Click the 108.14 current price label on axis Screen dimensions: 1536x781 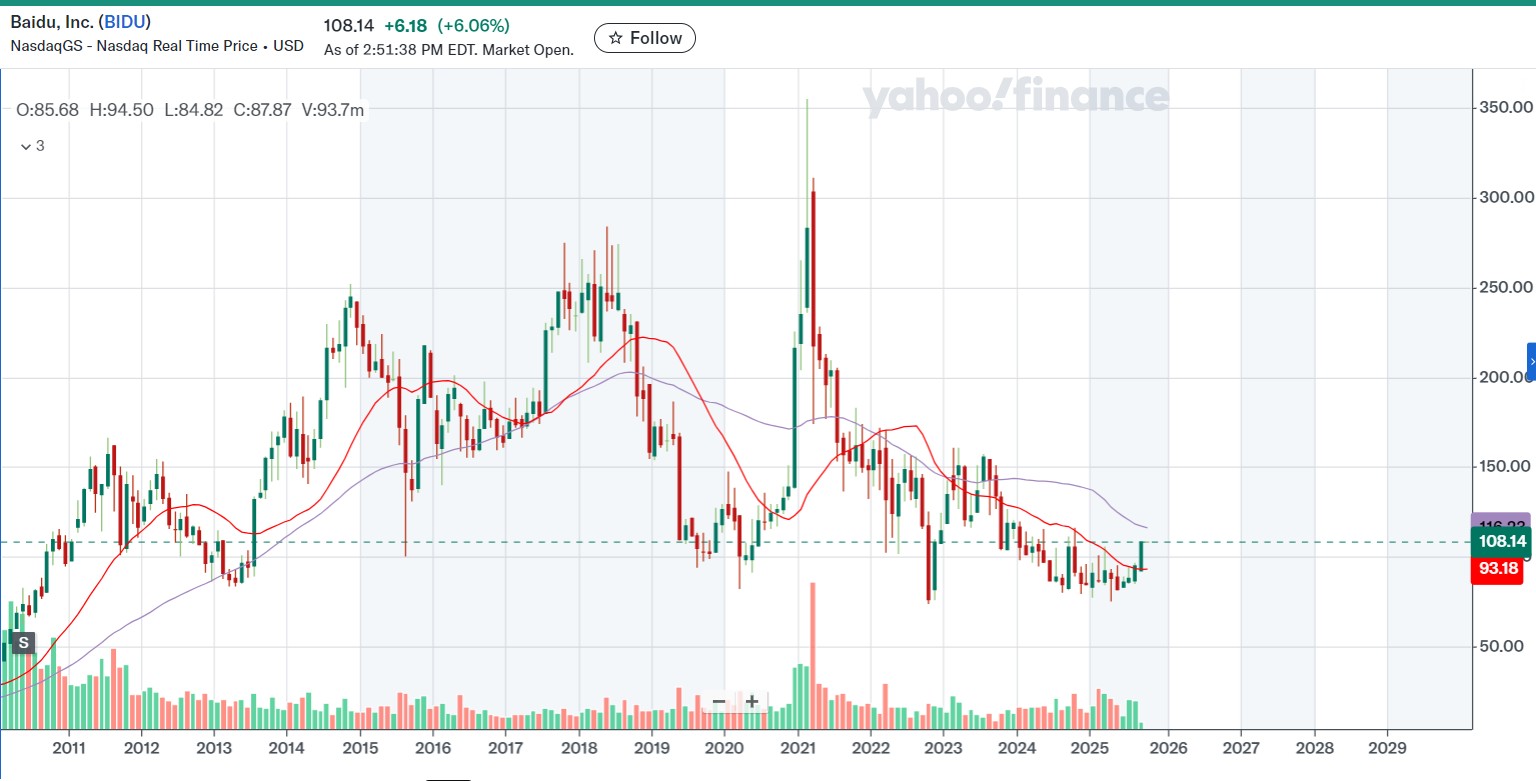1503,542
